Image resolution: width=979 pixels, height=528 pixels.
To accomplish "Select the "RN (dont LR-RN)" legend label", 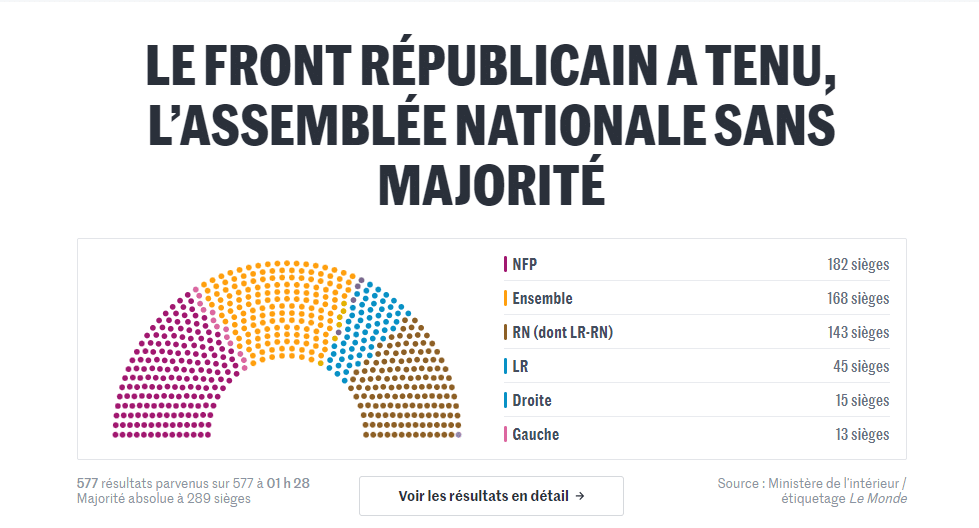I will [562, 332].
